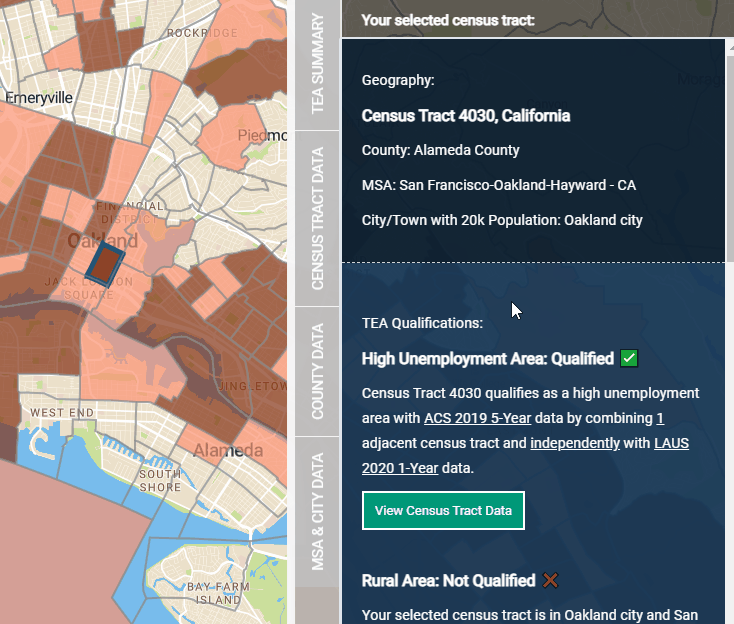Click the ROCKRIDGE neighborhood label
Screen dimensions: 734x624
[202, 33]
